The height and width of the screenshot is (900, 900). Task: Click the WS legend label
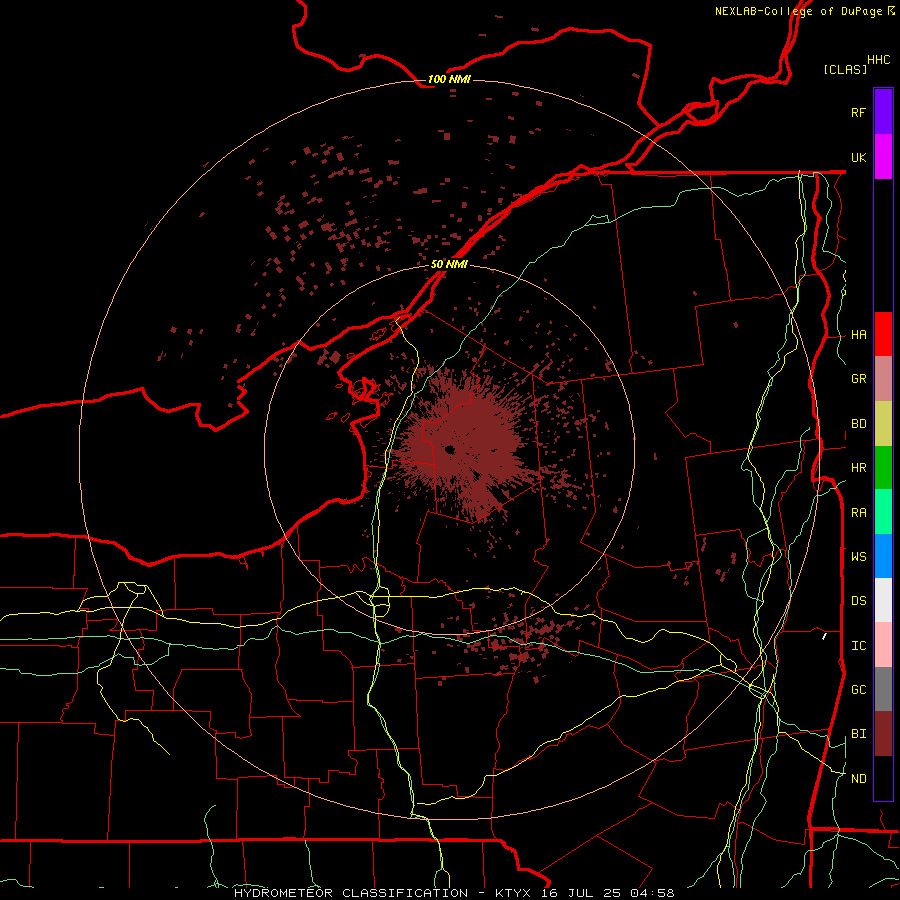click(x=859, y=556)
